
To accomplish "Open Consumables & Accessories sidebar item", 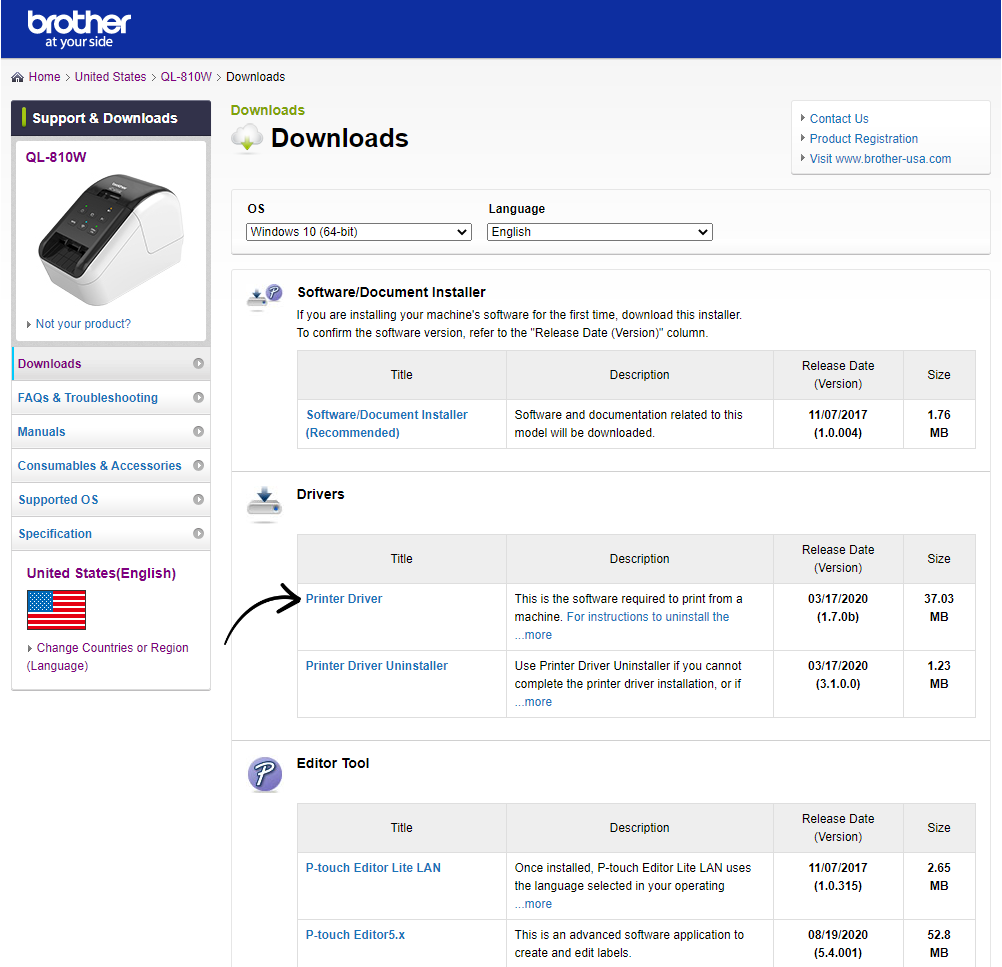I will point(111,465).
